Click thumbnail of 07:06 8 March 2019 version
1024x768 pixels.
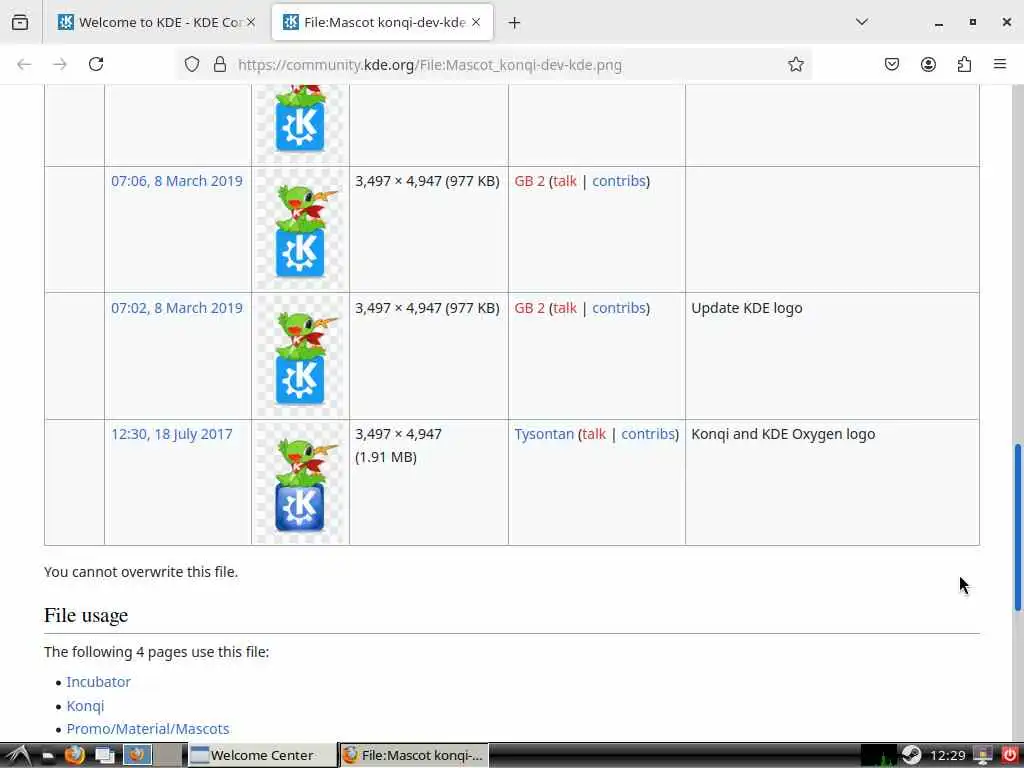(x=300, y=229)
